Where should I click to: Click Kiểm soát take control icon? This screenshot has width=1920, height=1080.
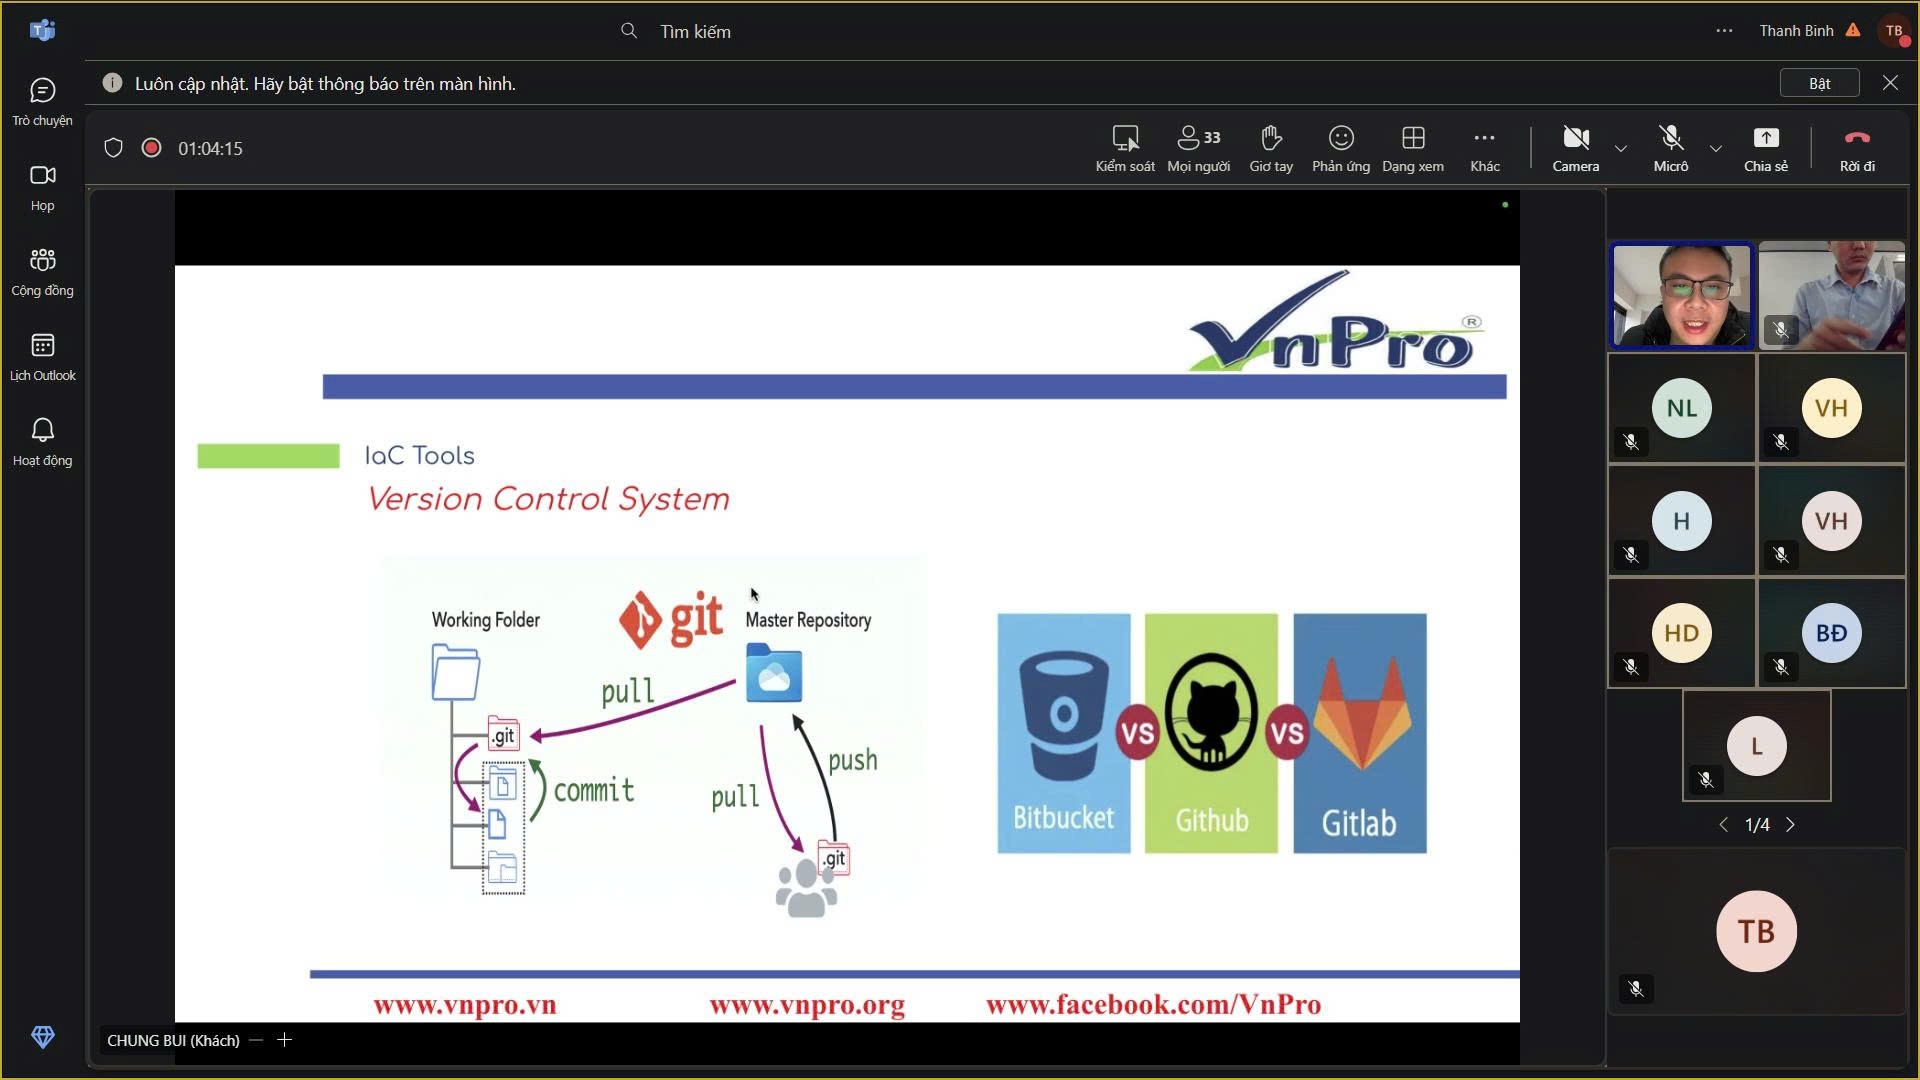pos(1125,148)
